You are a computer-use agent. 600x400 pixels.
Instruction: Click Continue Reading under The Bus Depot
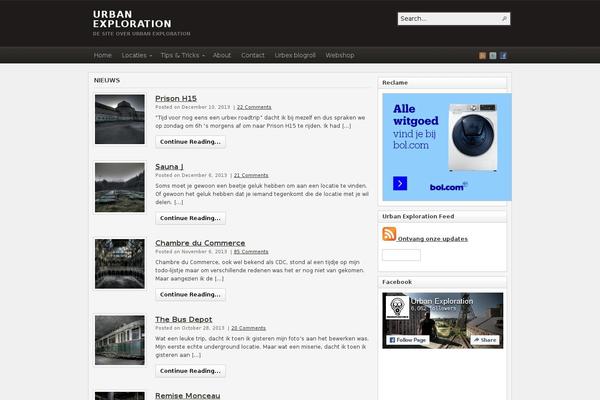click(190, 371)
